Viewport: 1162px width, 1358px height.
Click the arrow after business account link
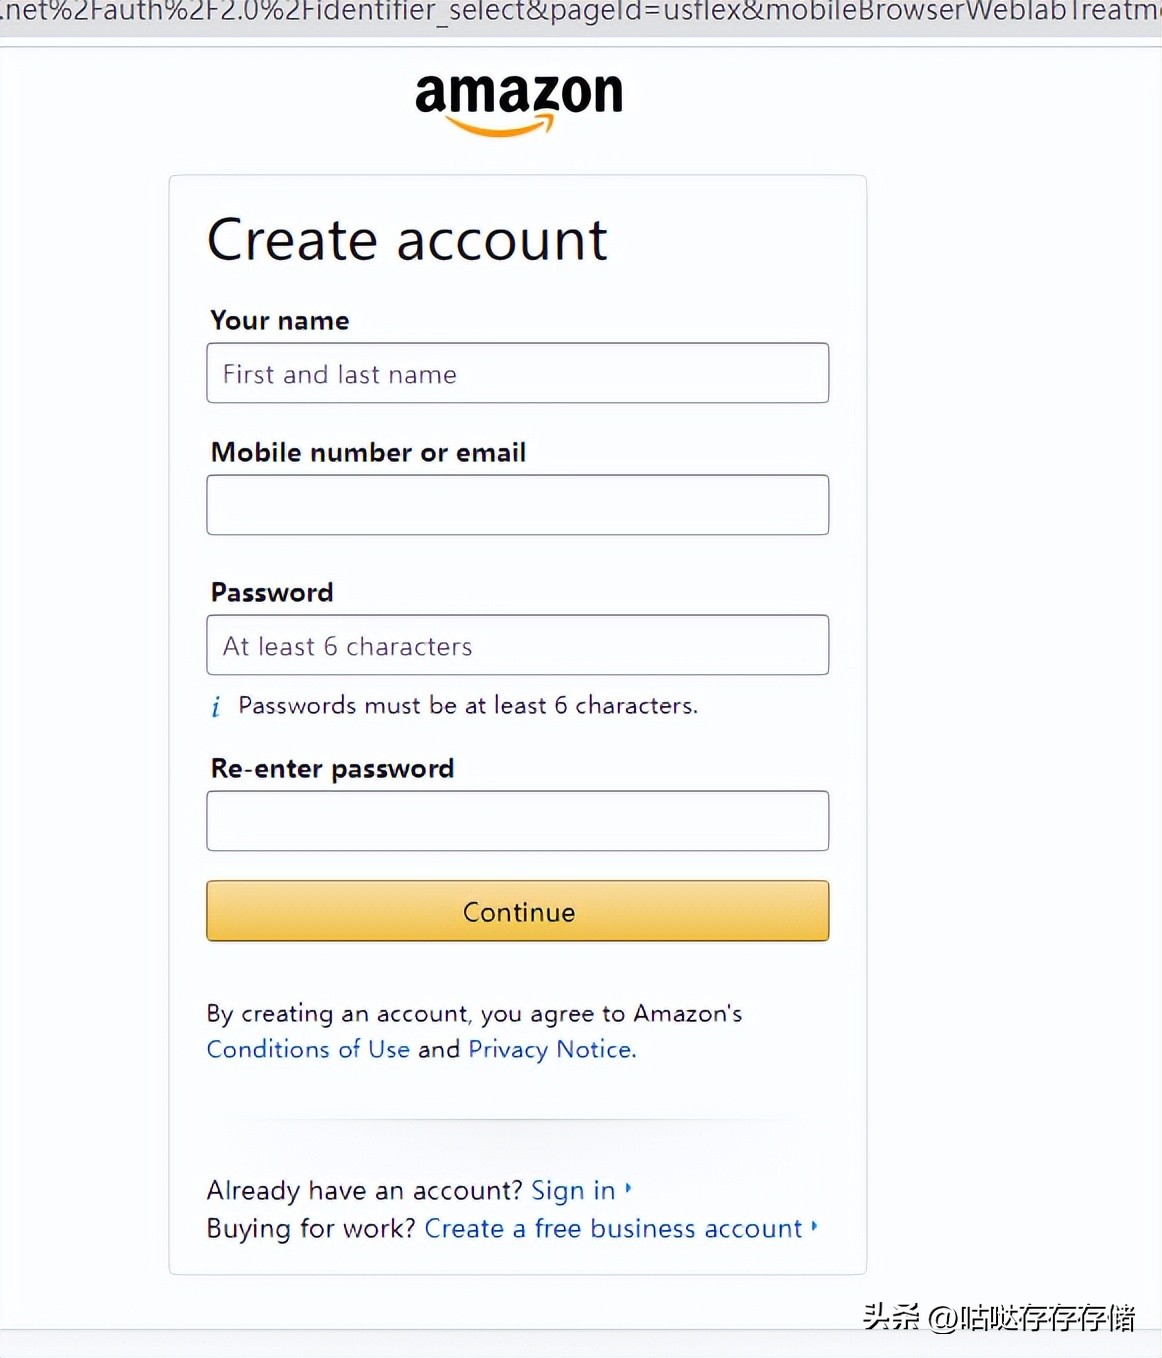(x=815, y=1226)
